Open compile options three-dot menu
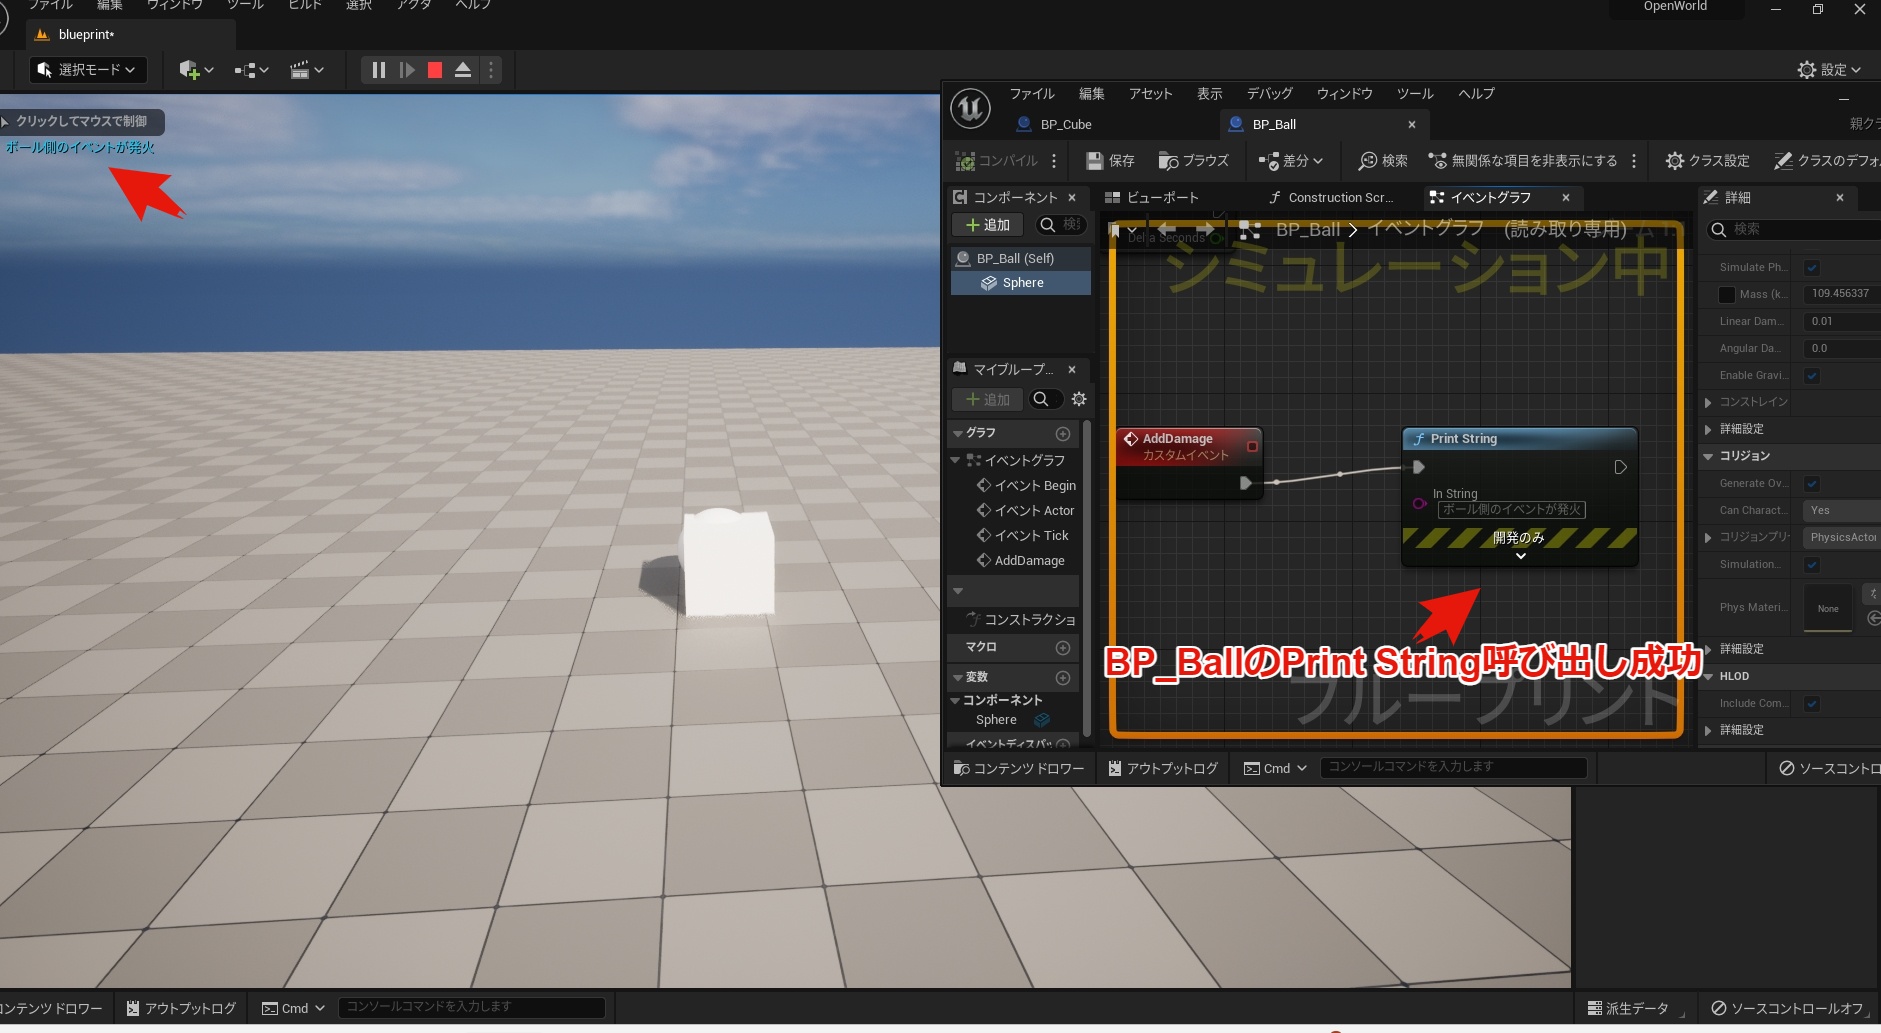 click(1054, 161)
